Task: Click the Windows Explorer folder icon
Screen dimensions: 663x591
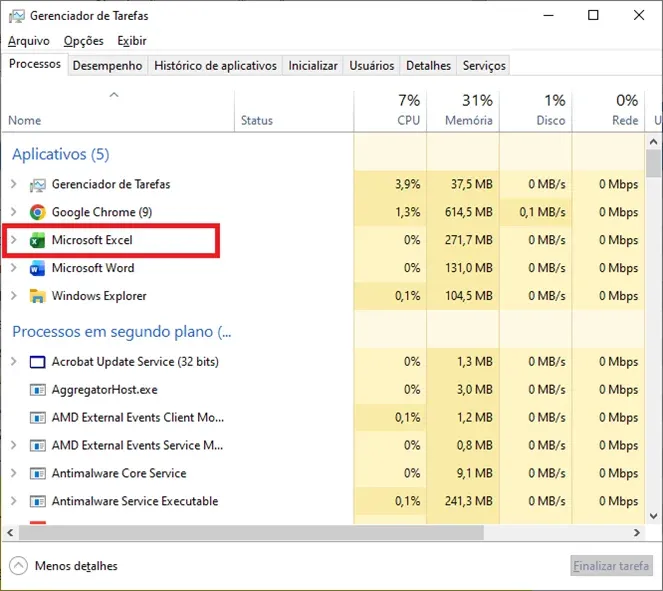Action: click(x=37, y=296)
